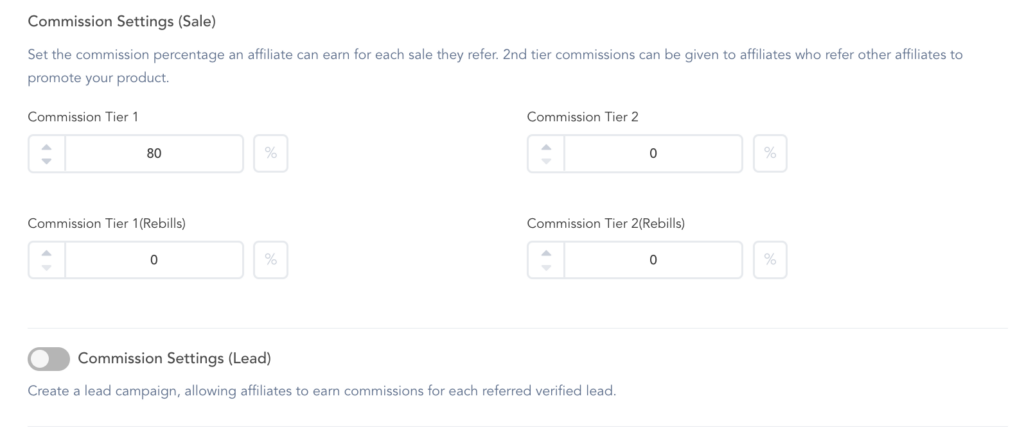Focus the Commission Tier 1 field showing 80
The height and width of the screenshot is (430, 1024).
tap(154, 154)
